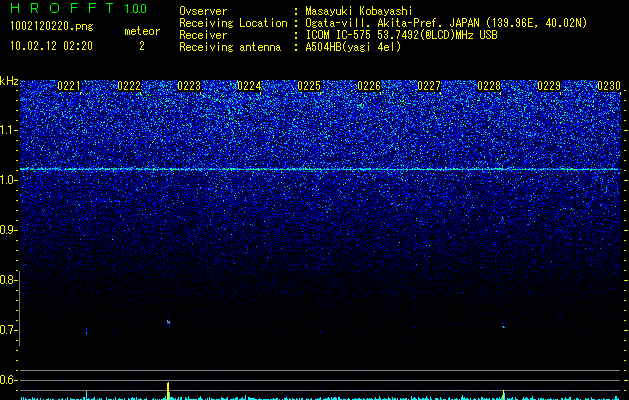Viewport: 629px width, 400px height.
Task: Click the meteor echo near 0223
Action: [x=168, y=322]
